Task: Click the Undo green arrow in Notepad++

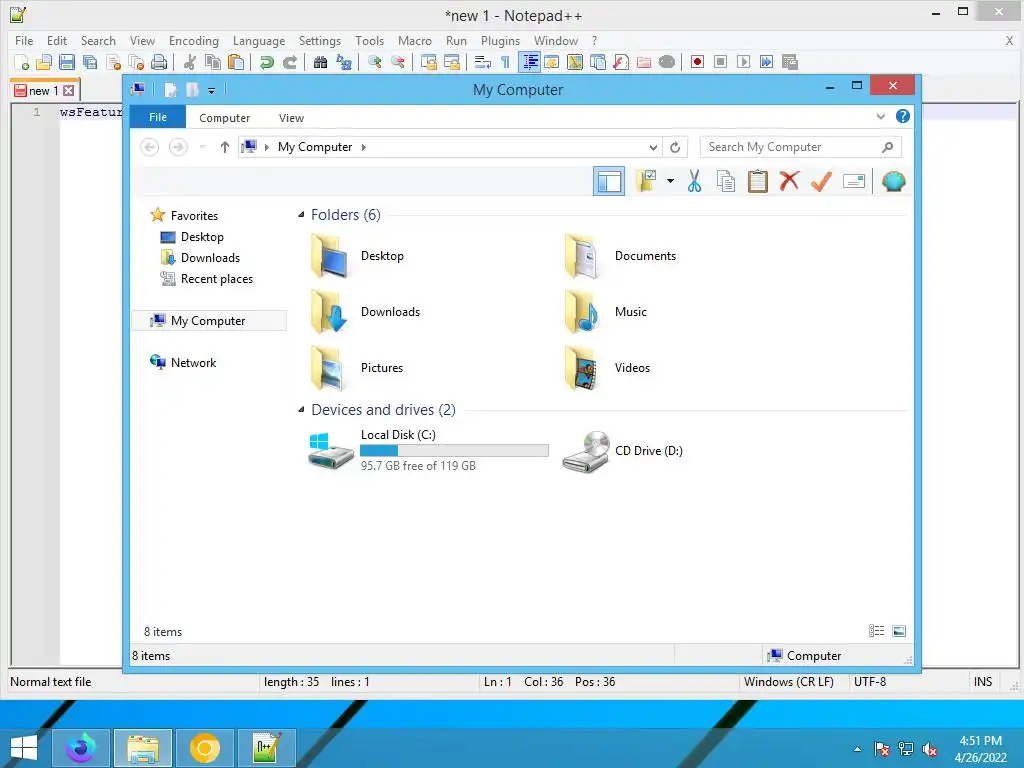Action: (266, 62)
